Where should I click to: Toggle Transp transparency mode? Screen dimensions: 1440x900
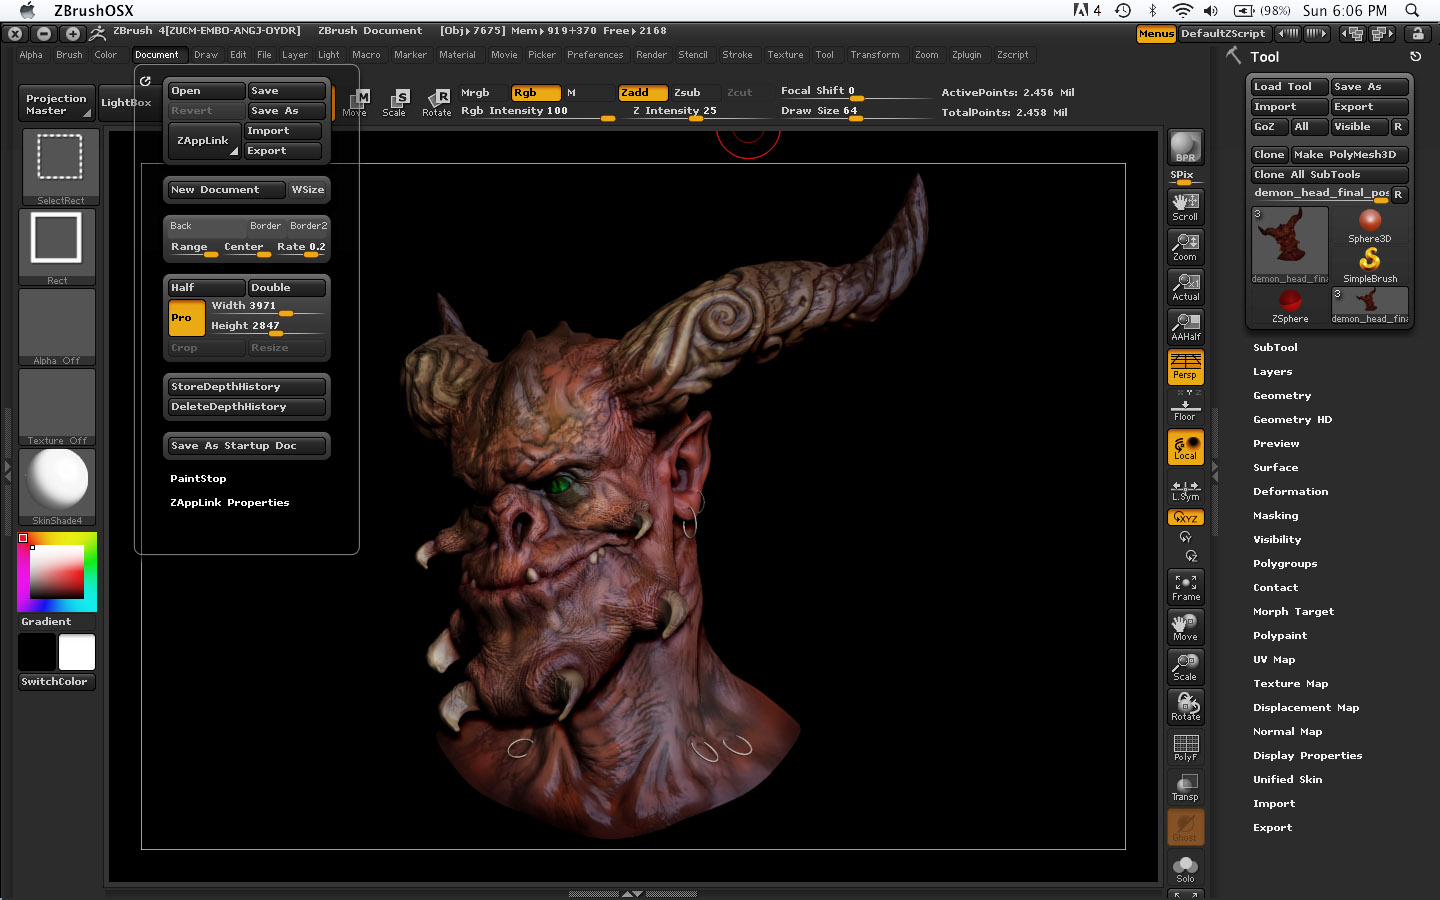point(1185,787)
